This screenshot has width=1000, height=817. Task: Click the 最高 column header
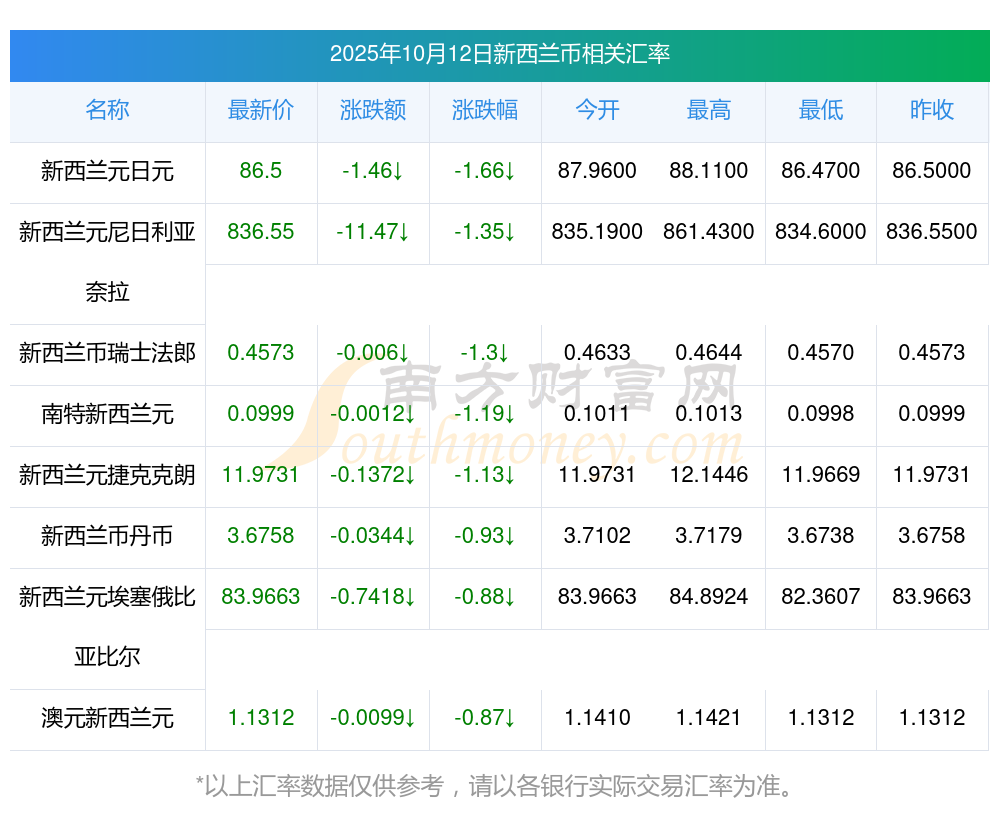[709, 111]
